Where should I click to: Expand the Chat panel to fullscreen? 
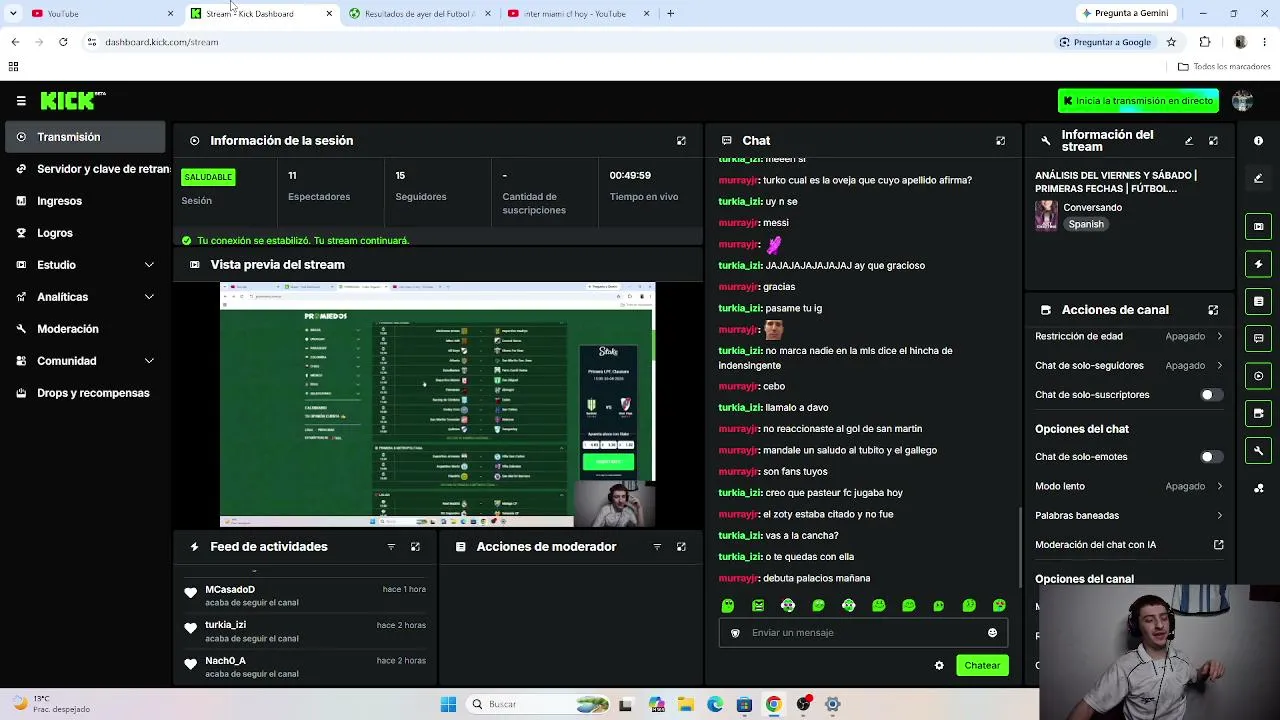tap(1000, 141)
